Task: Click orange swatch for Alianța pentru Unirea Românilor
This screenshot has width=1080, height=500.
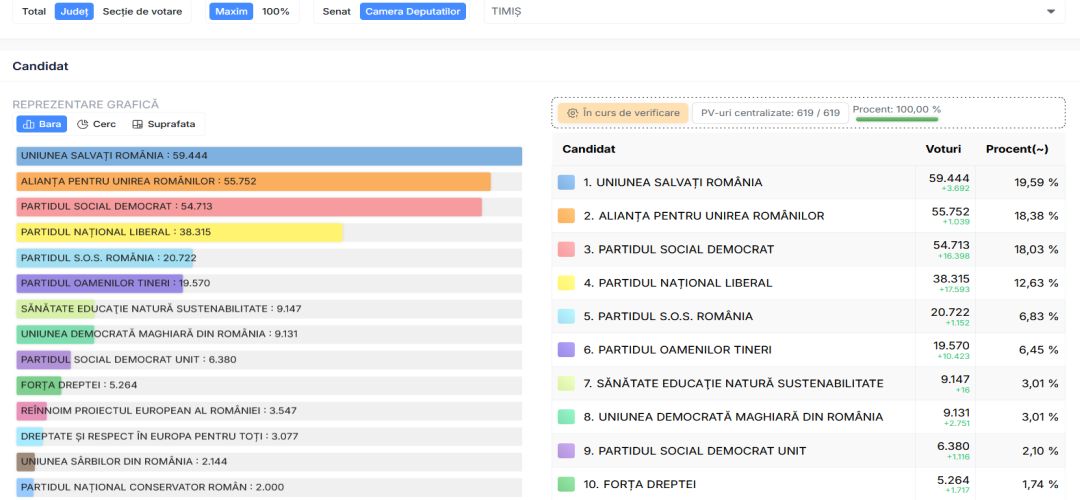Action: coord(566,216)
